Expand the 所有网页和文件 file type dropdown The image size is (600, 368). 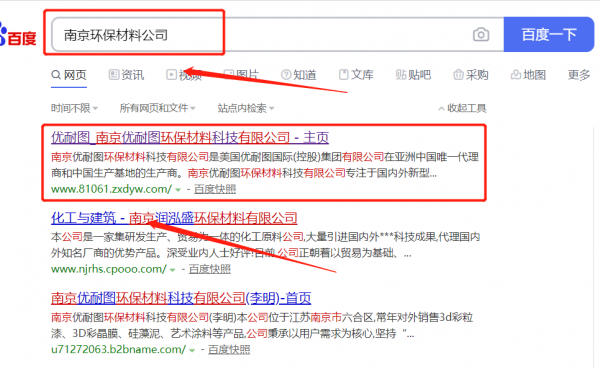(x=158, y=108)
